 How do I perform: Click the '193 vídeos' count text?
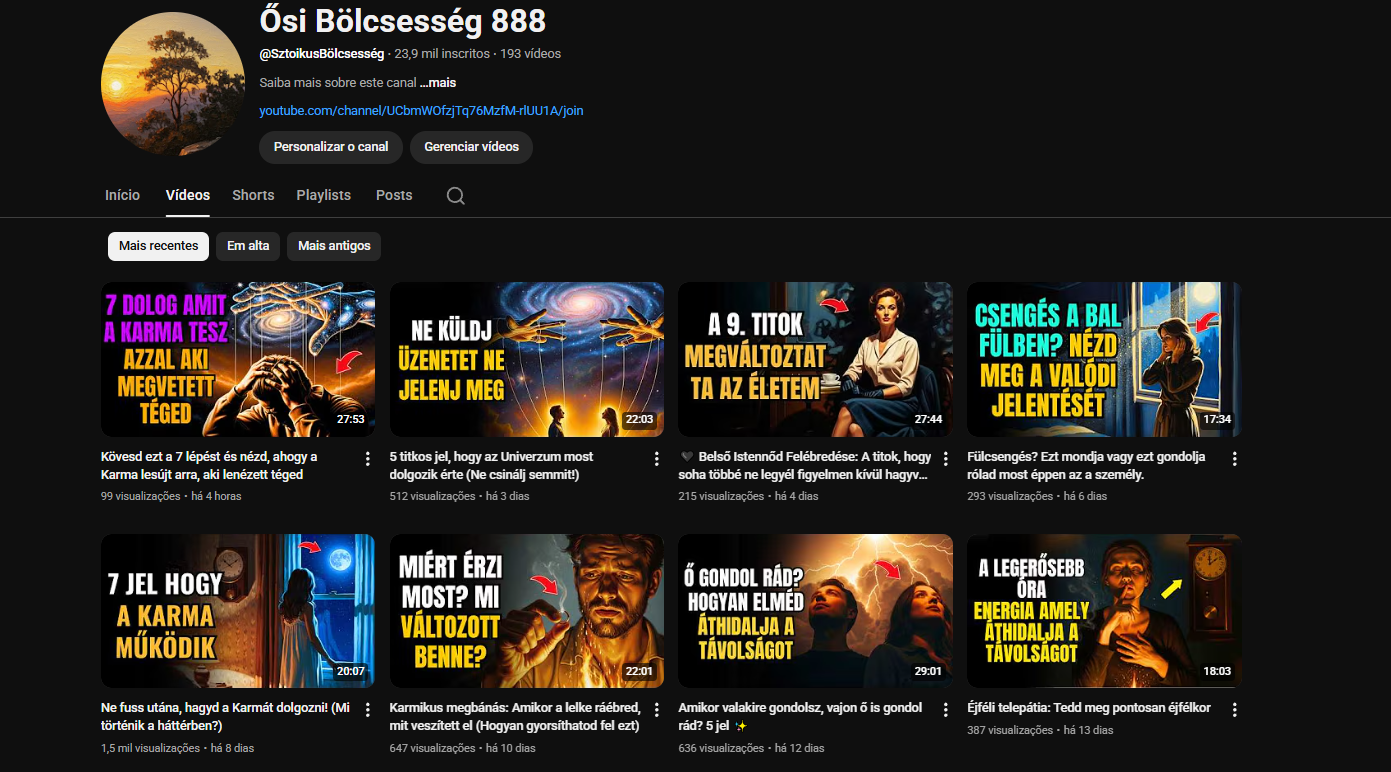tap(531, 54)
